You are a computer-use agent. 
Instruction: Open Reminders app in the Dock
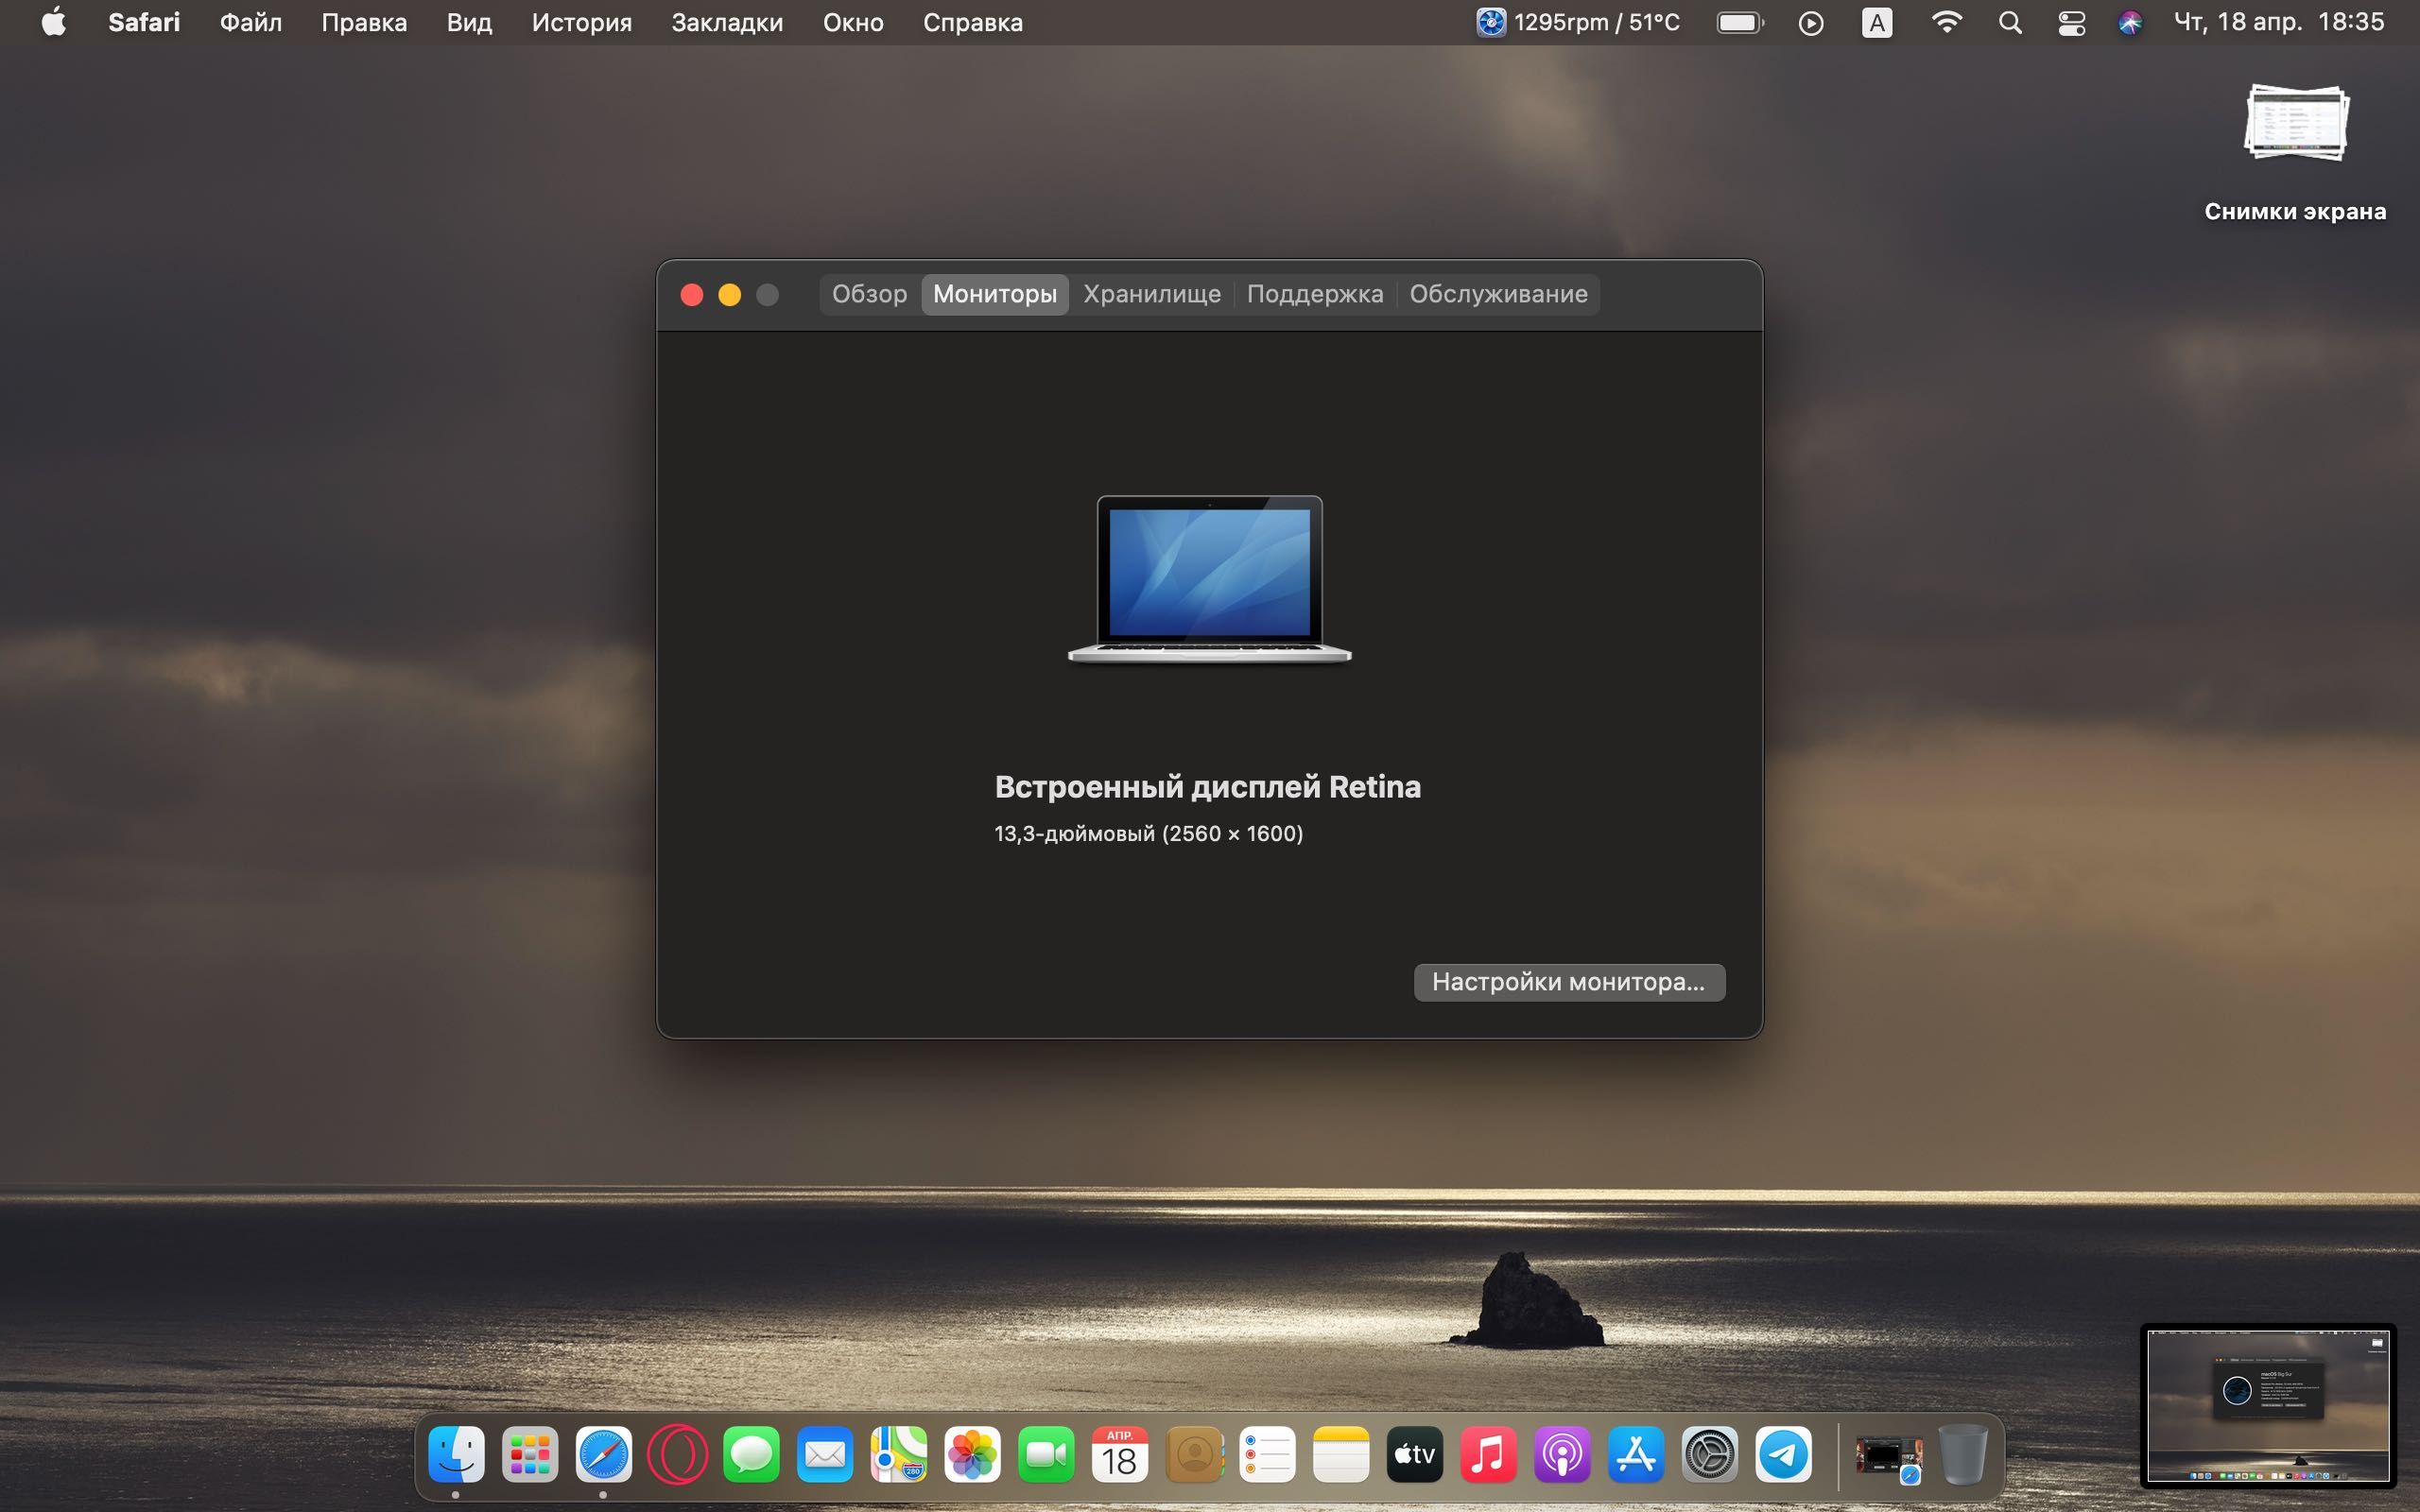[x=1267, y=1454]
